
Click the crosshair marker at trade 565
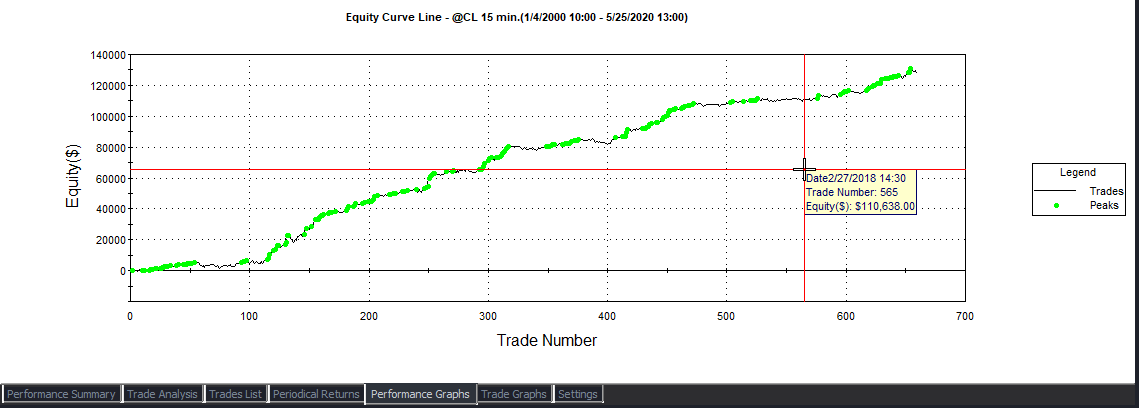(x=805, y=170)
